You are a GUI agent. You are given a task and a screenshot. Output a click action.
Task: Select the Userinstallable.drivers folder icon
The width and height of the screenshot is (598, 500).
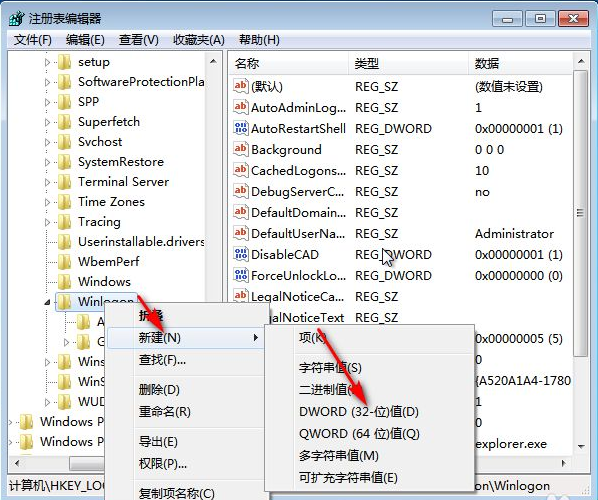tap(64, 241)
